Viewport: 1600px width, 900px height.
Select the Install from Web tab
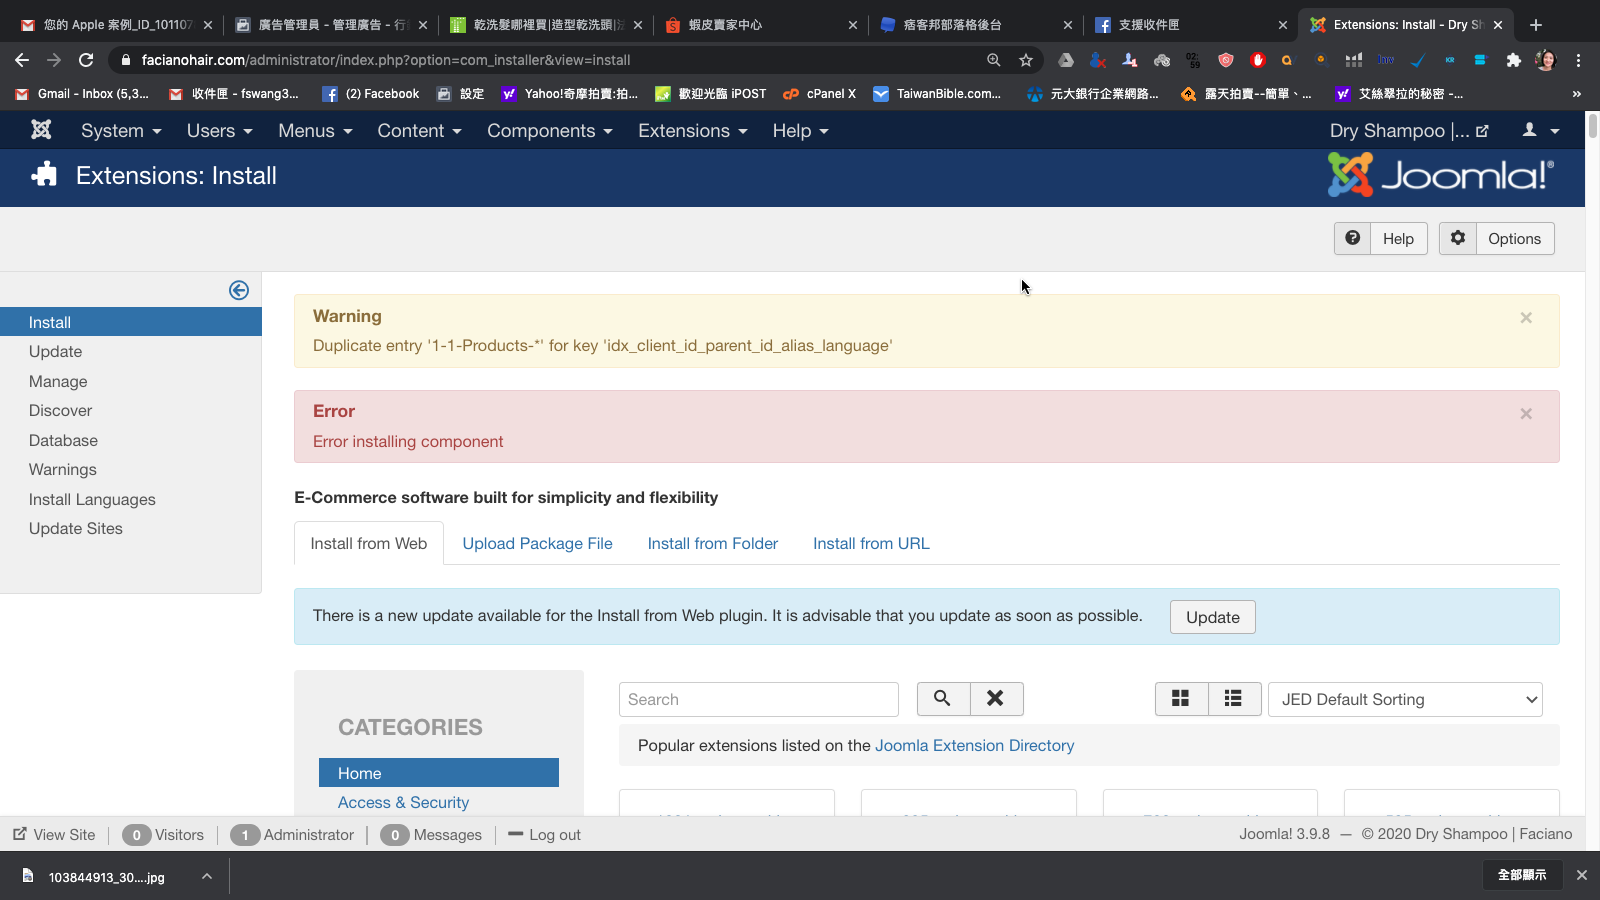(x=369, y=543)
